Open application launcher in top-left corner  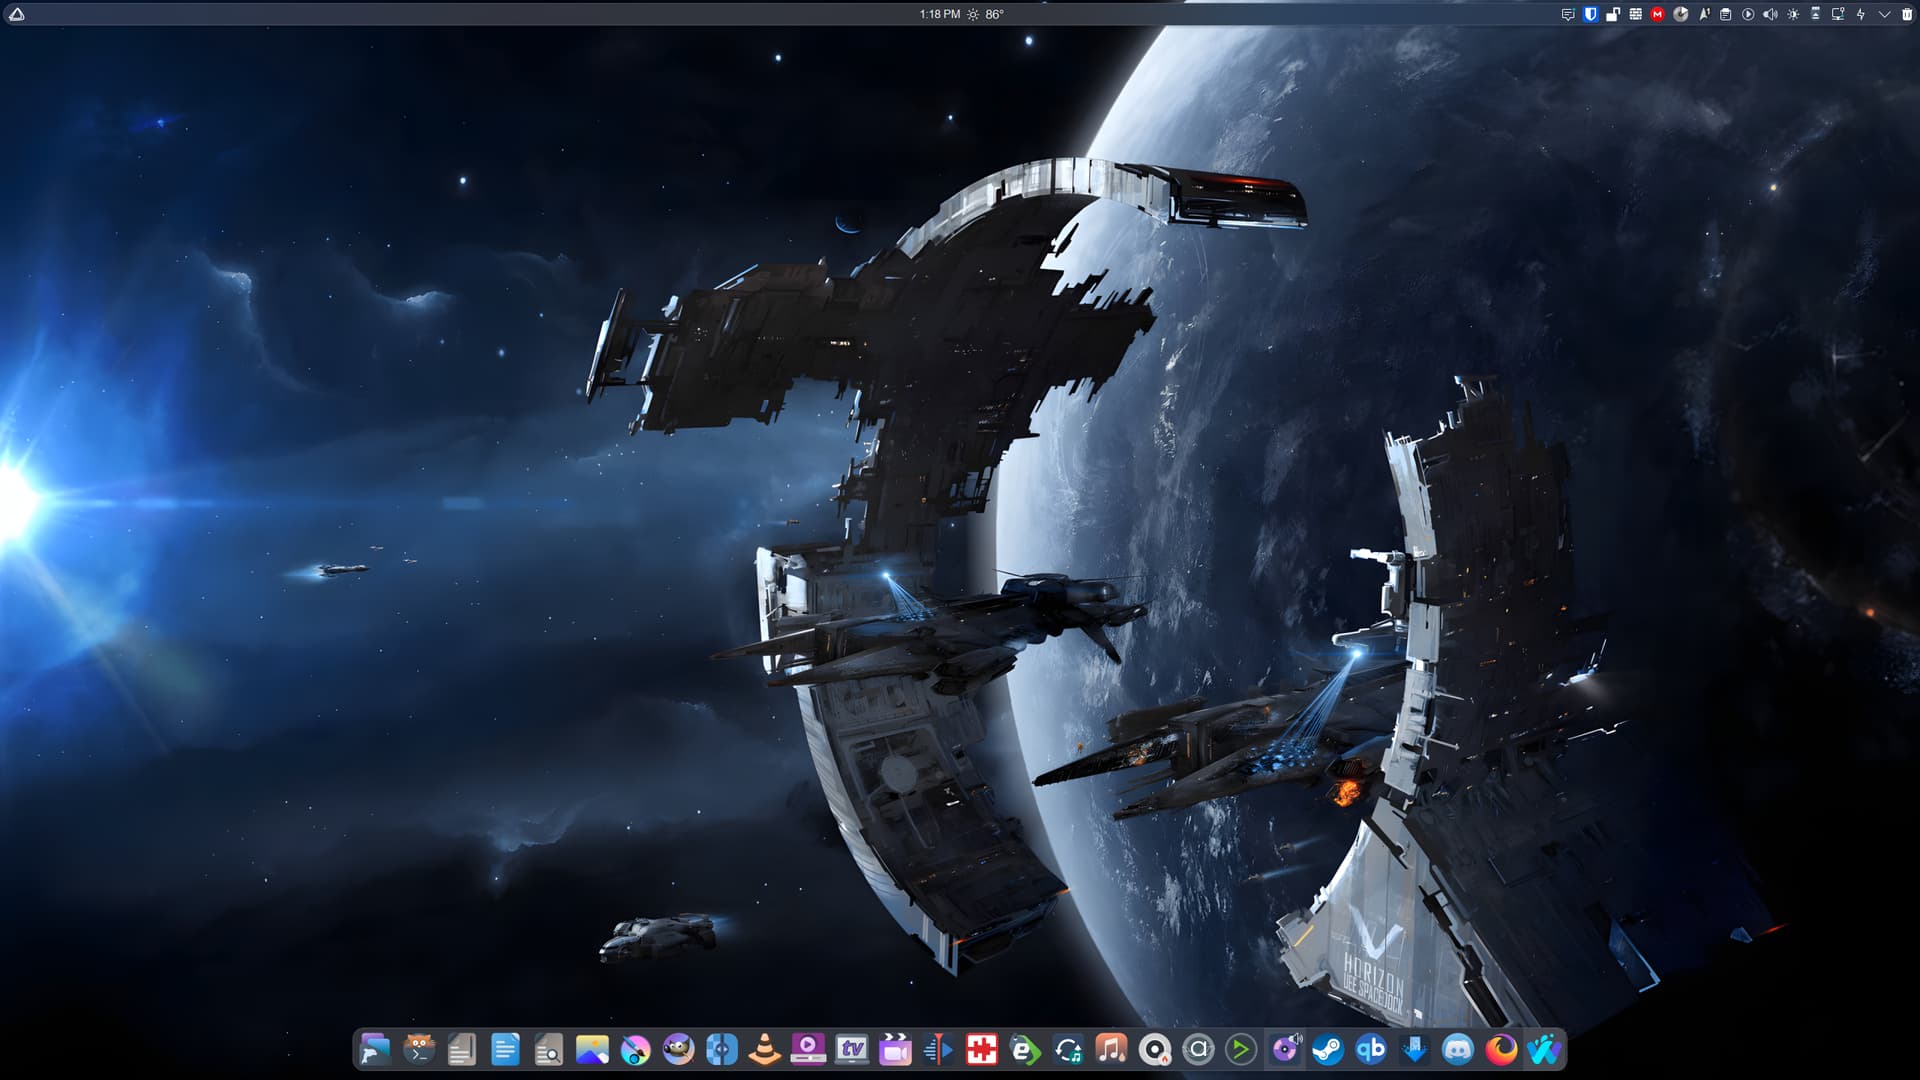pyautogui.click(x=16, y=14)
